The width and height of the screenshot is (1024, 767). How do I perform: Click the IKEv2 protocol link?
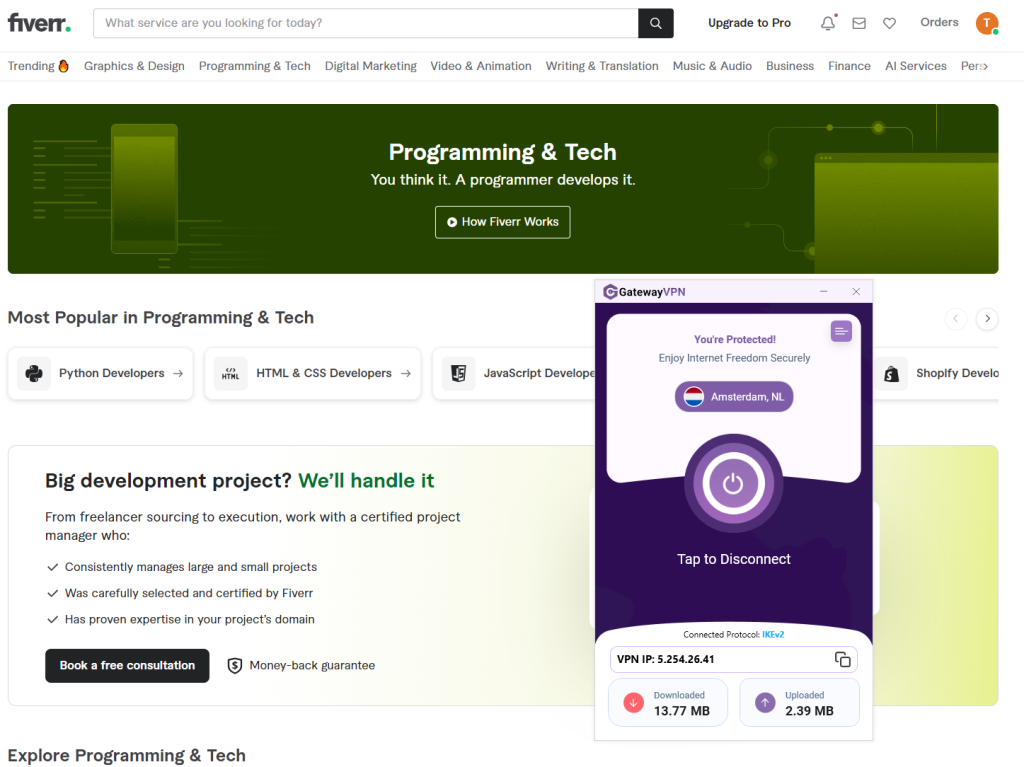tap(773, 634)
